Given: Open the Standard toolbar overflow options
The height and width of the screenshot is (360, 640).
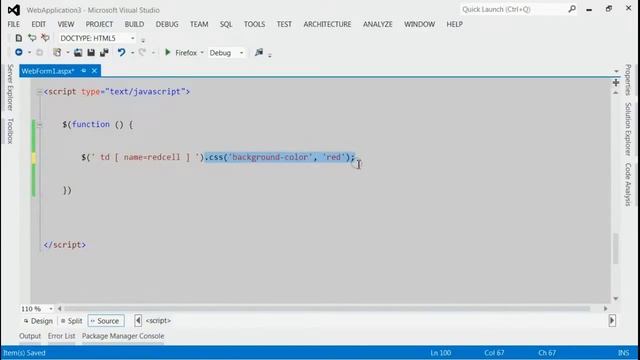Looking at the screenshot, I should coord(270,54).
